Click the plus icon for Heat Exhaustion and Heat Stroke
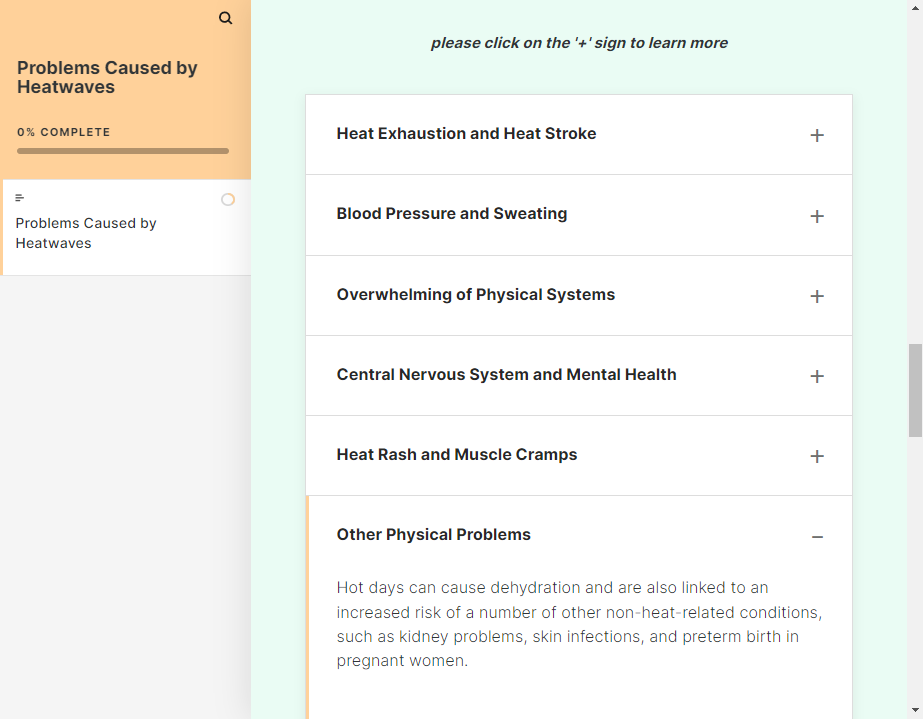The width and height of the screenshot is (924, 722). [x=817, y=136]
